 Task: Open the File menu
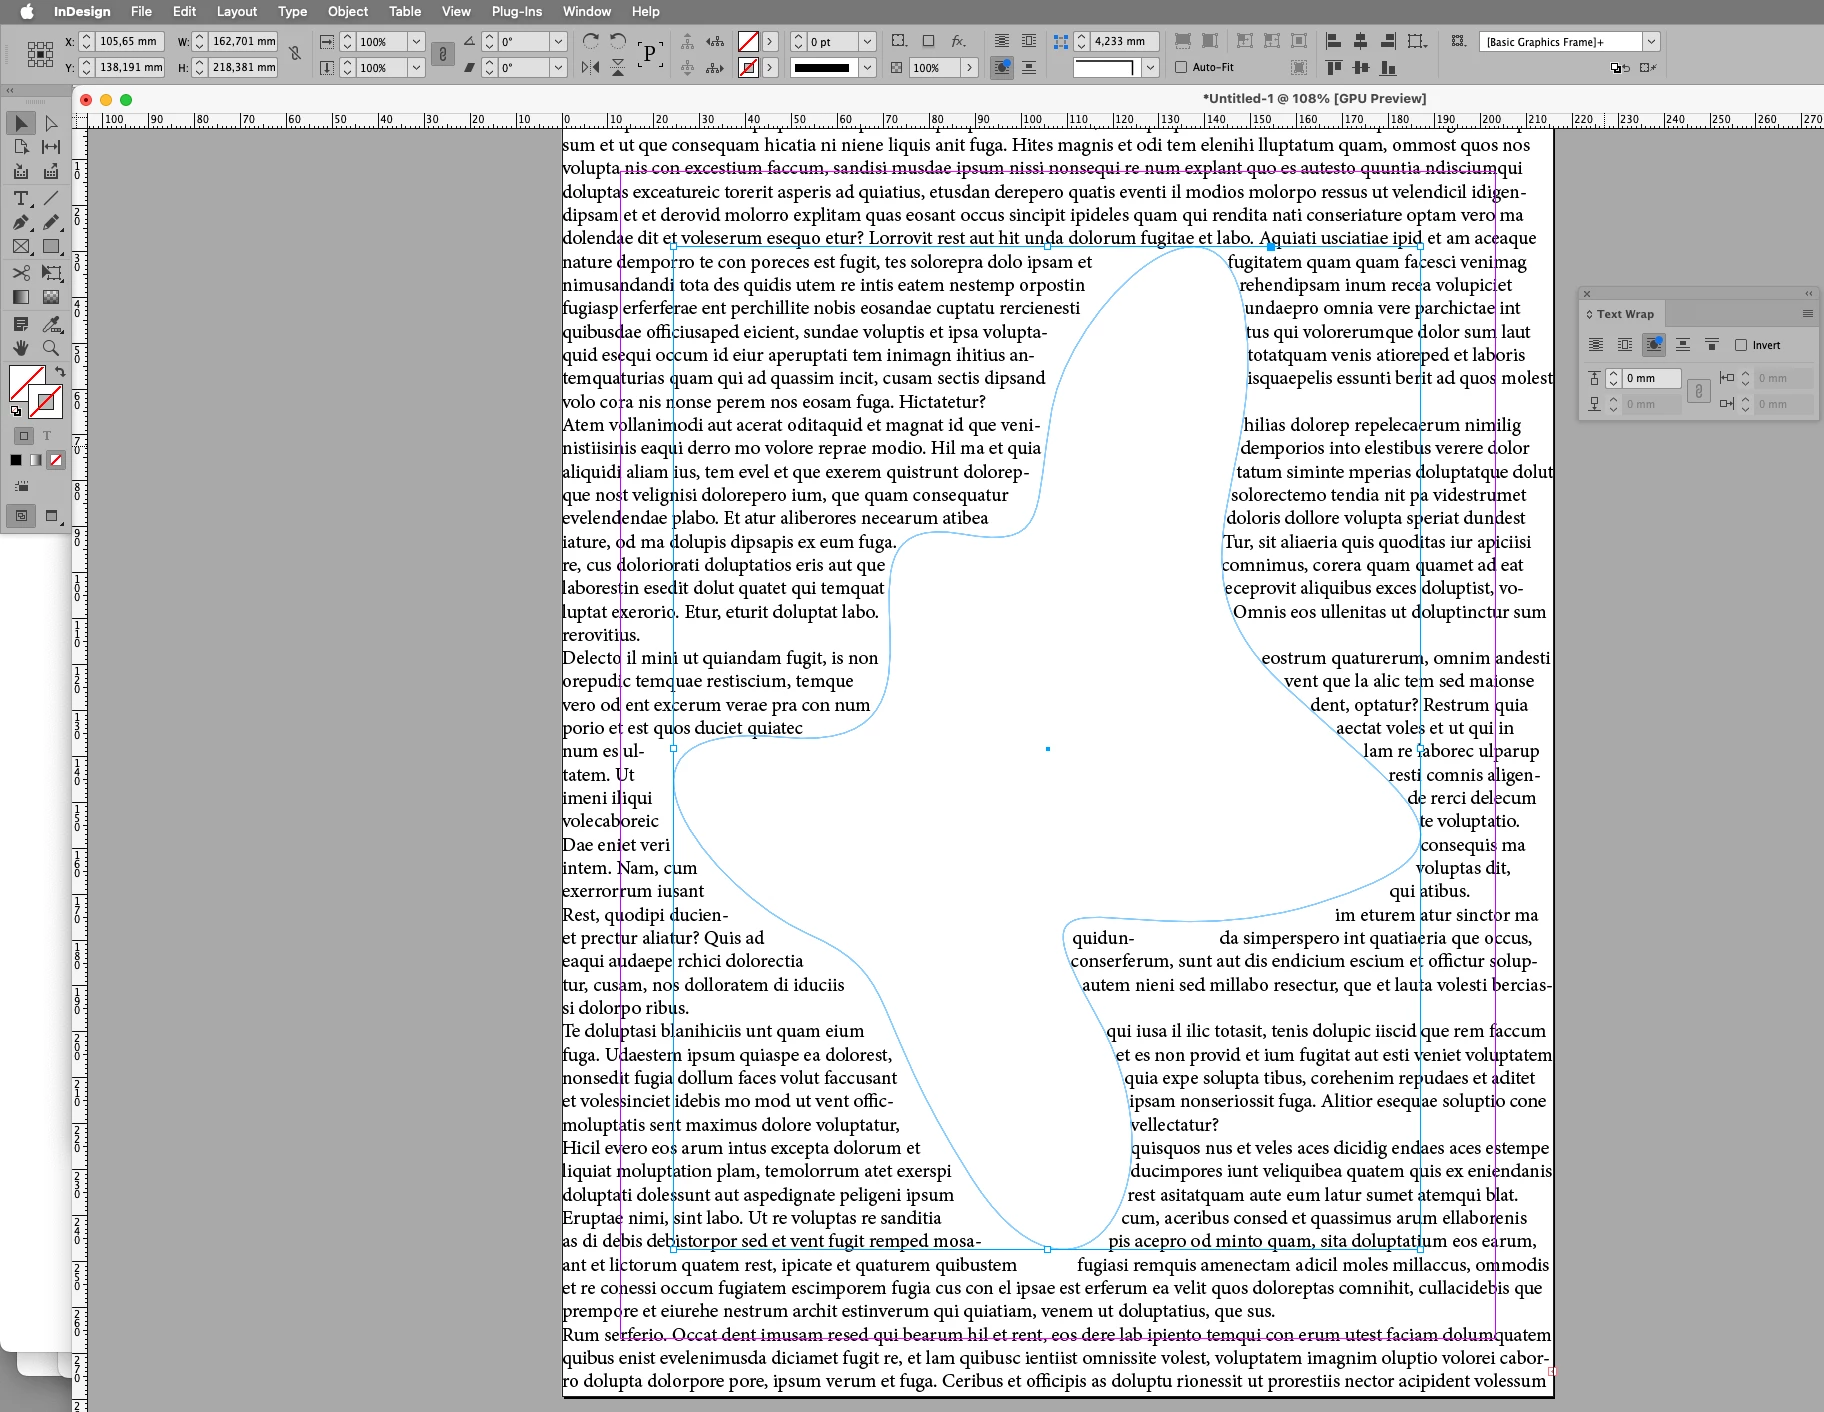[142, 11]
